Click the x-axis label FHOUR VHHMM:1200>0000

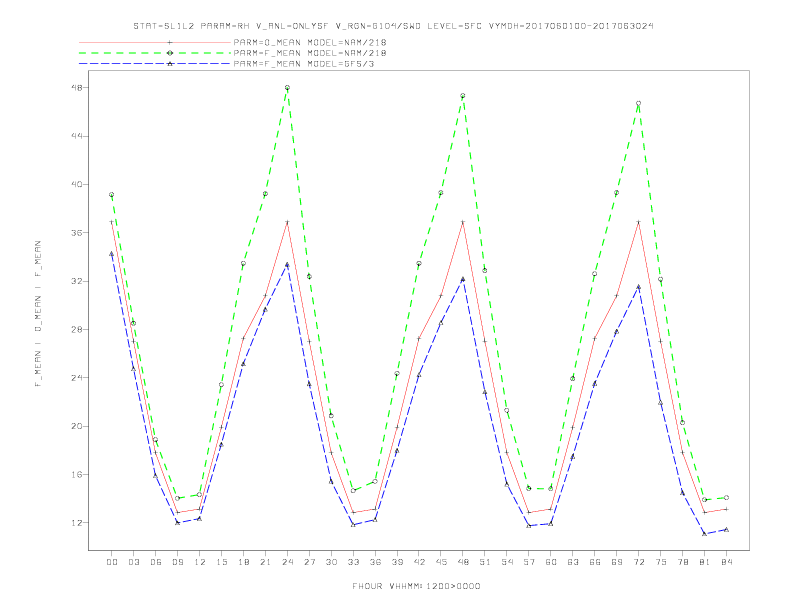pyautogui.click(x=416, y=586)
